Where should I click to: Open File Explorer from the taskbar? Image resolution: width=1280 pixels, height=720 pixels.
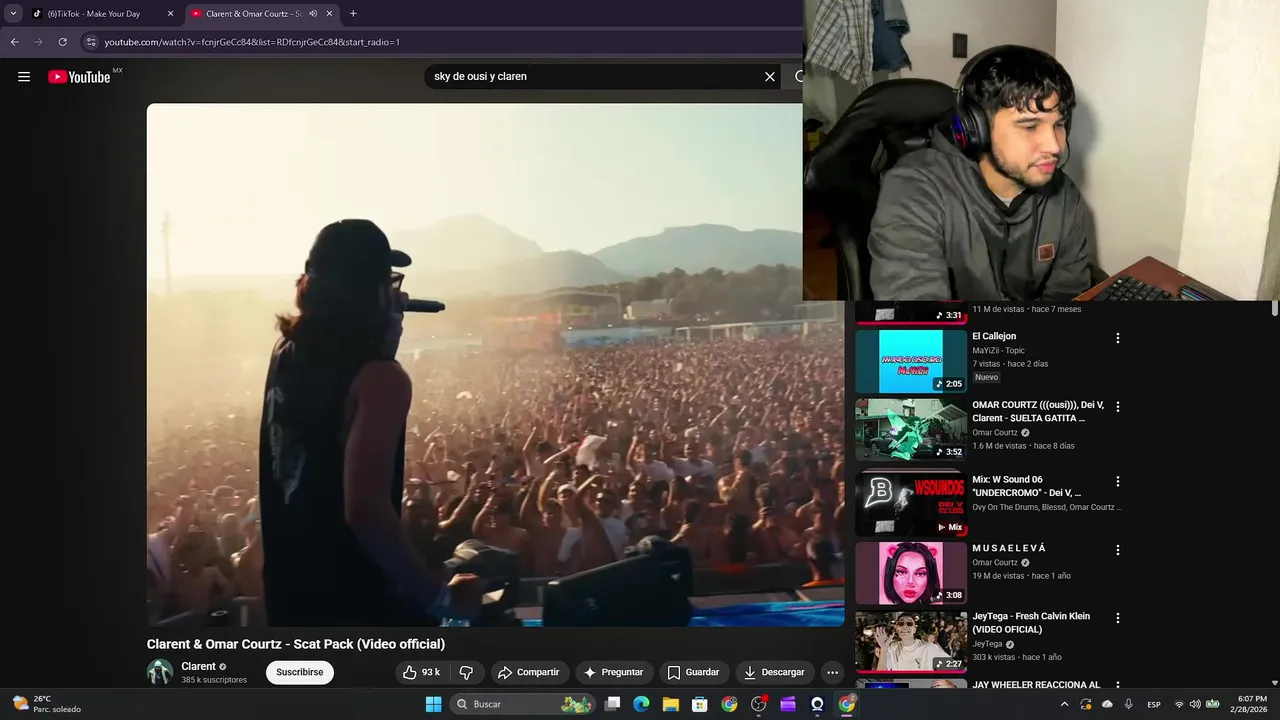(671, 704)
